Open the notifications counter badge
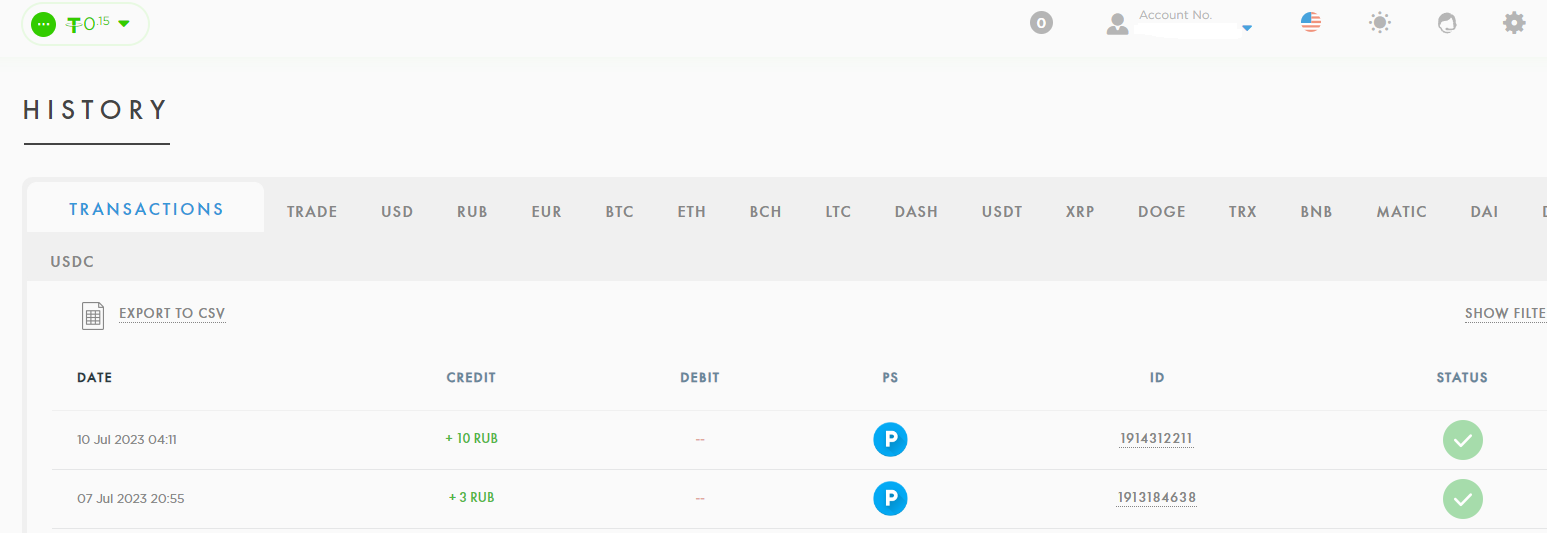 (x=1041, y=22)
